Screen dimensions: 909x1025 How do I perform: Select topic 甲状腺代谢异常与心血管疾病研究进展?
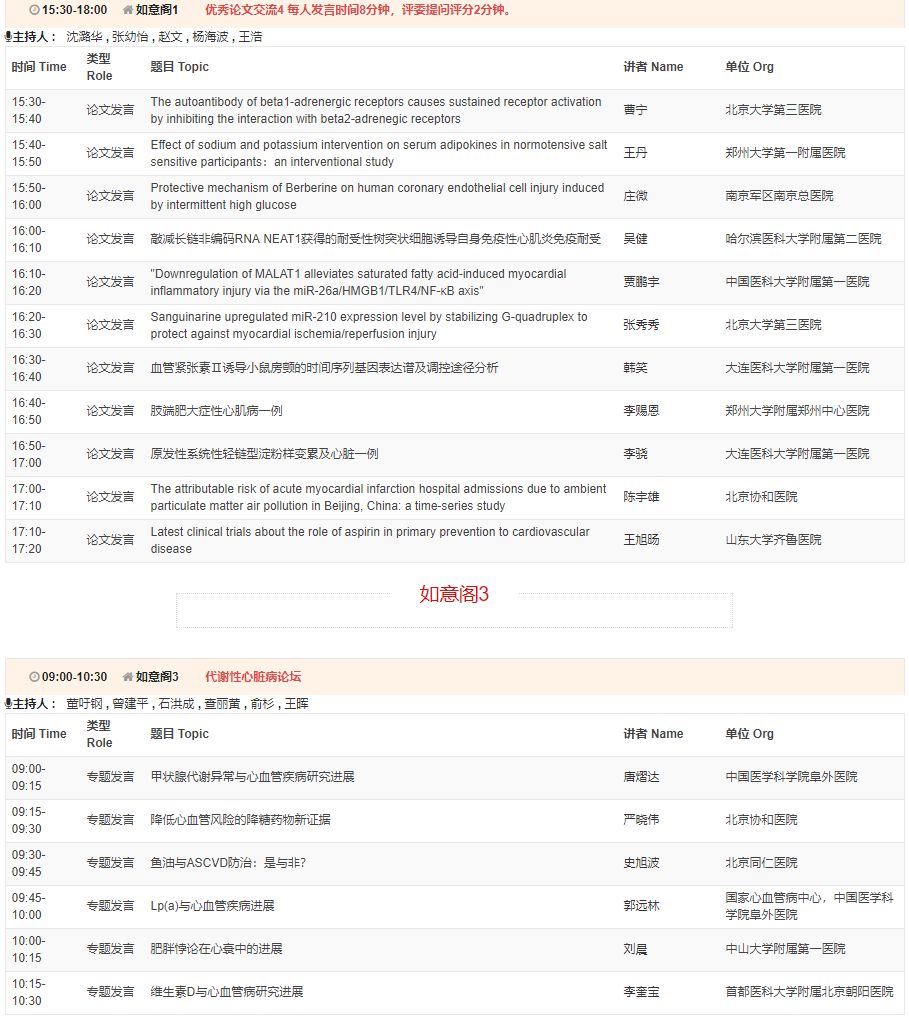point(252,777)
